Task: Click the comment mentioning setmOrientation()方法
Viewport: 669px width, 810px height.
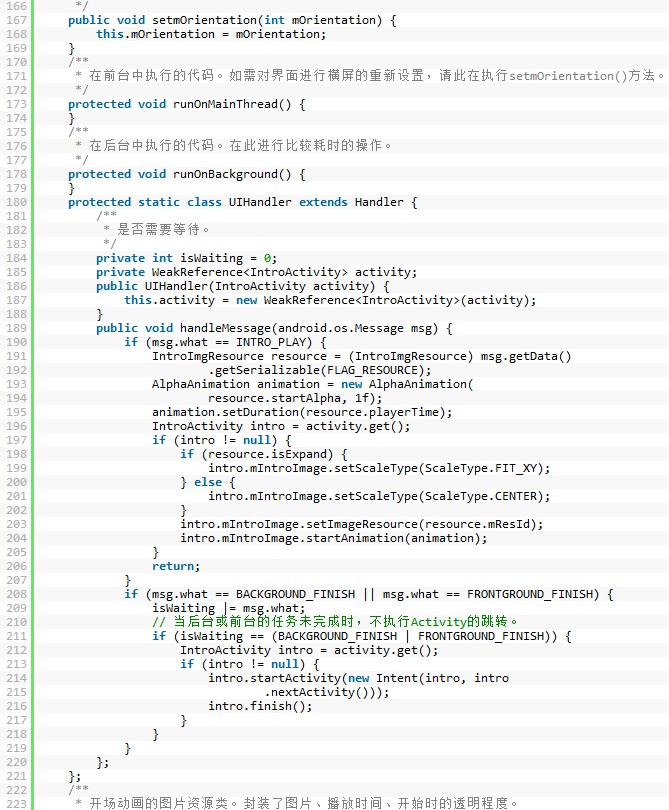Action: (x=370, y=76)
